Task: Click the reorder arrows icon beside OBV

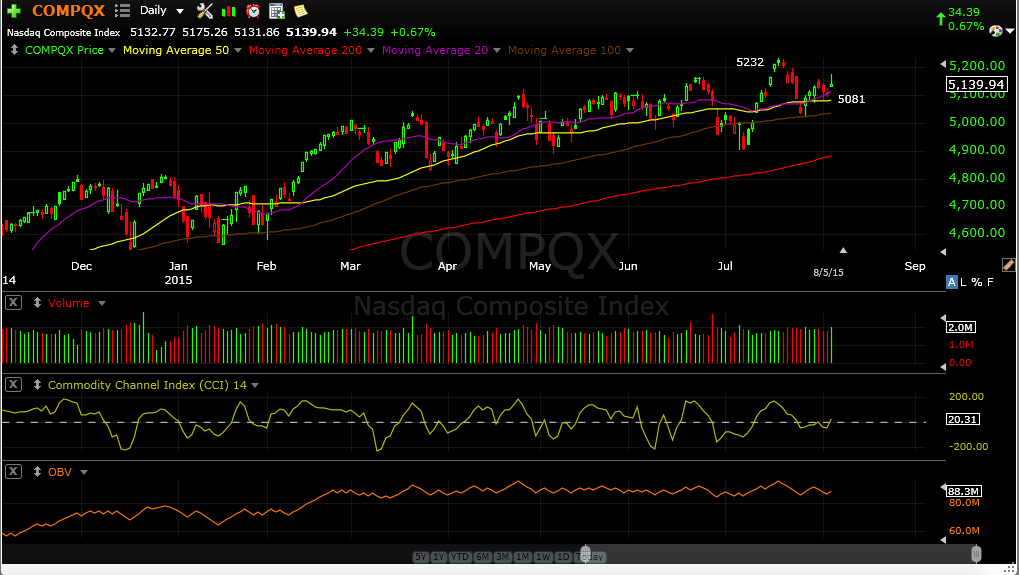Action: (x=38, y=472)
